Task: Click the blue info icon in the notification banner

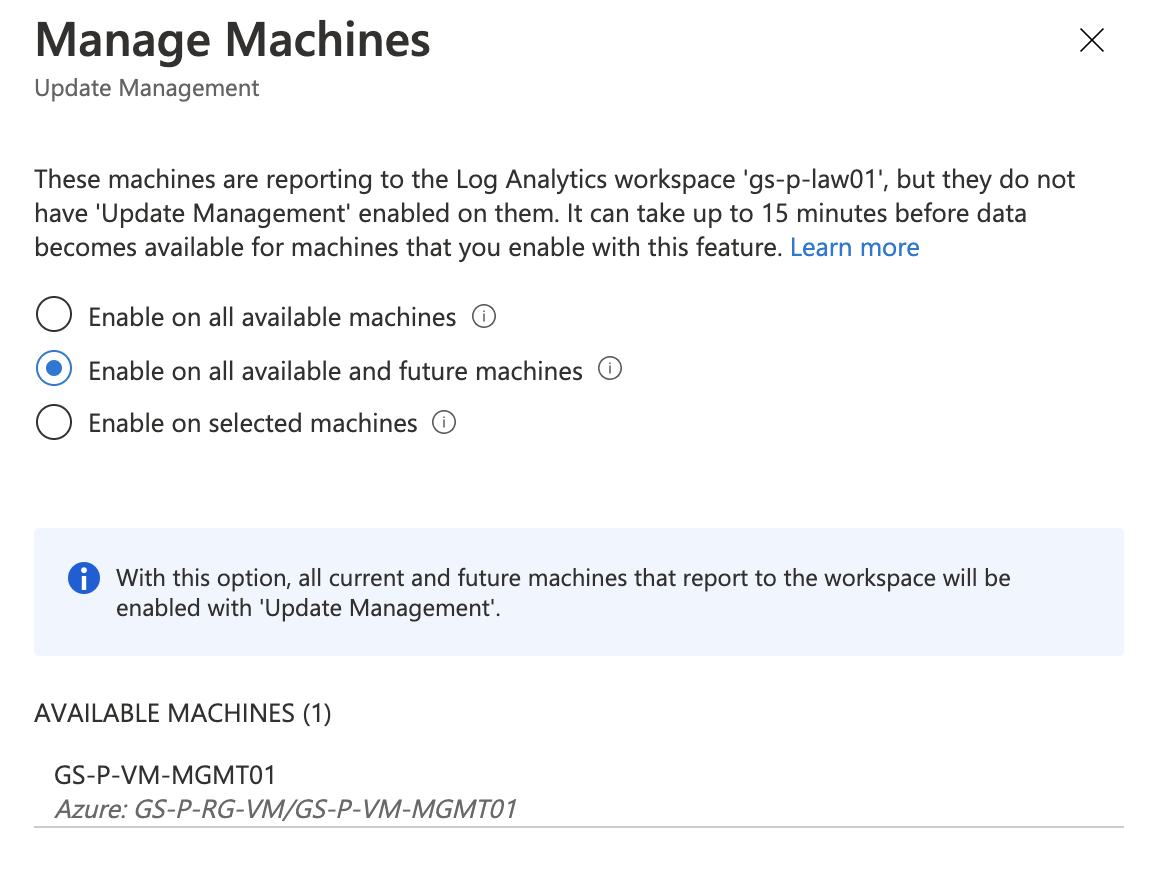Action: coord(83,578)
